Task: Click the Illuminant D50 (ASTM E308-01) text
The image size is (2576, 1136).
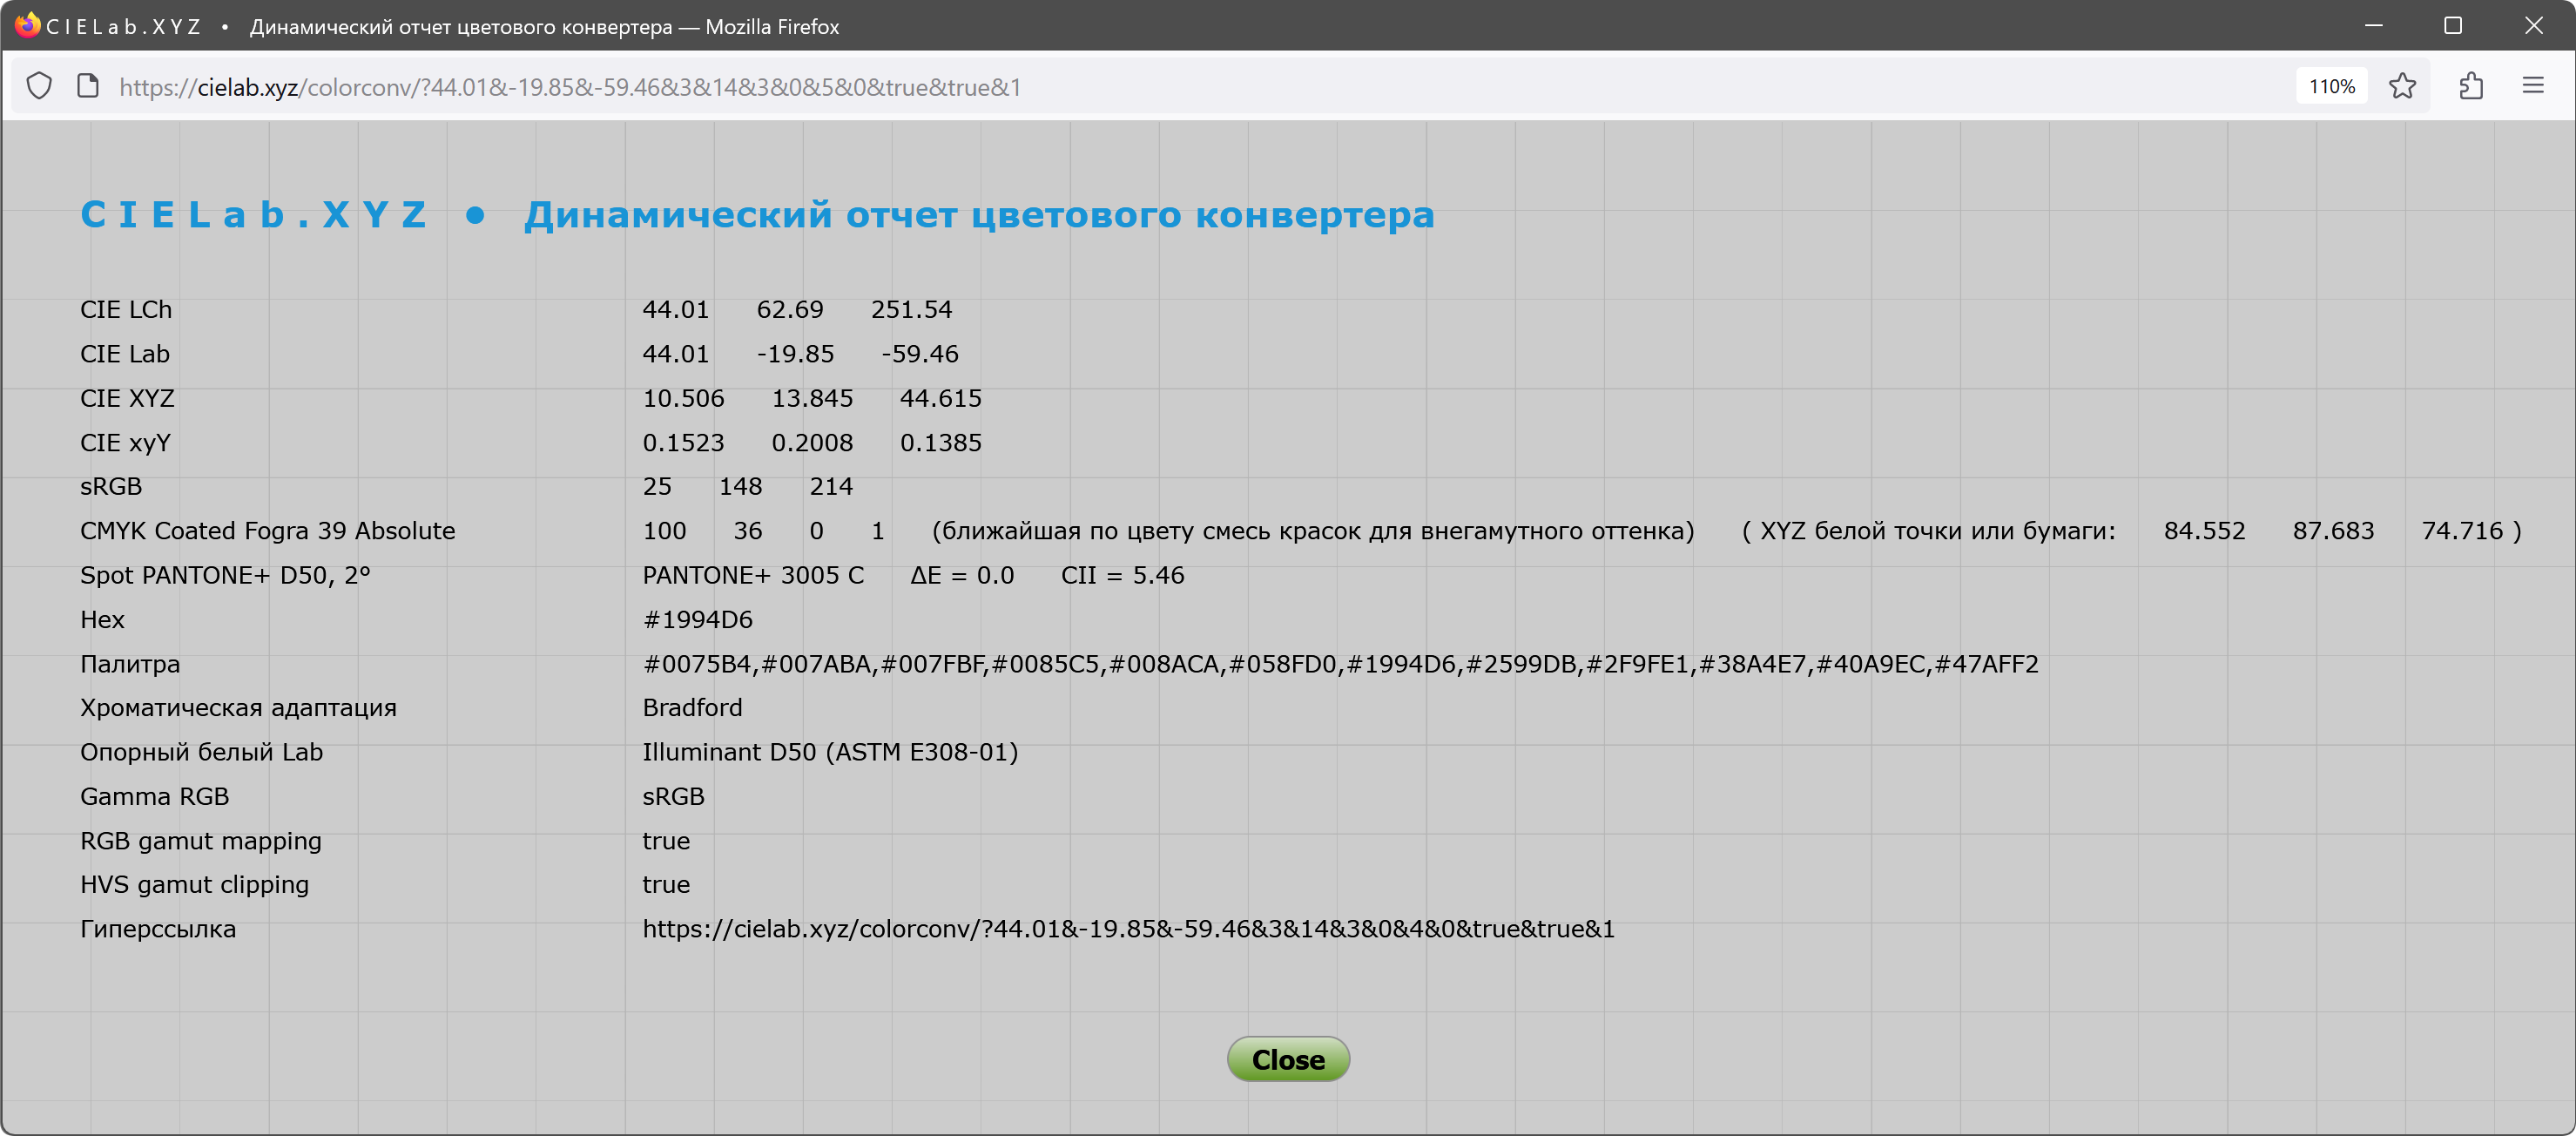Action: click(x=830, y=752)
